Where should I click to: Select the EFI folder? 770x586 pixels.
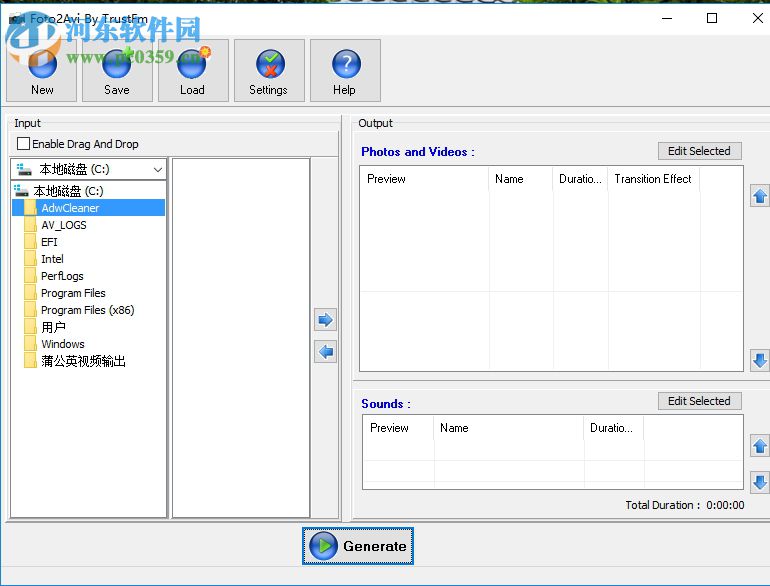point(49,242)
